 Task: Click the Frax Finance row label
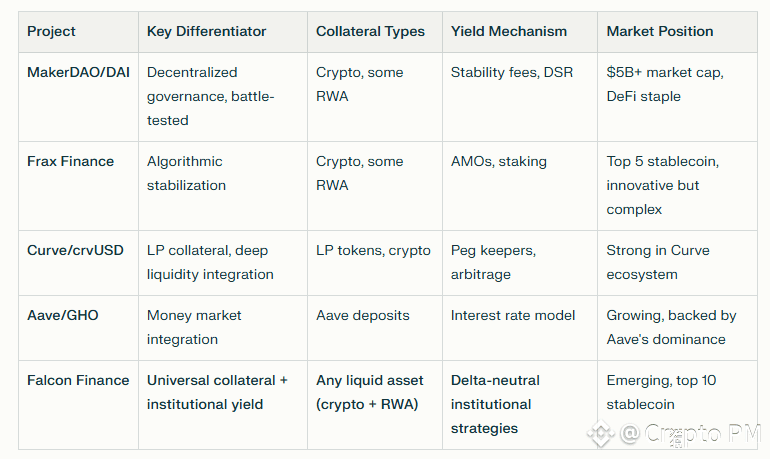(70, 161)
